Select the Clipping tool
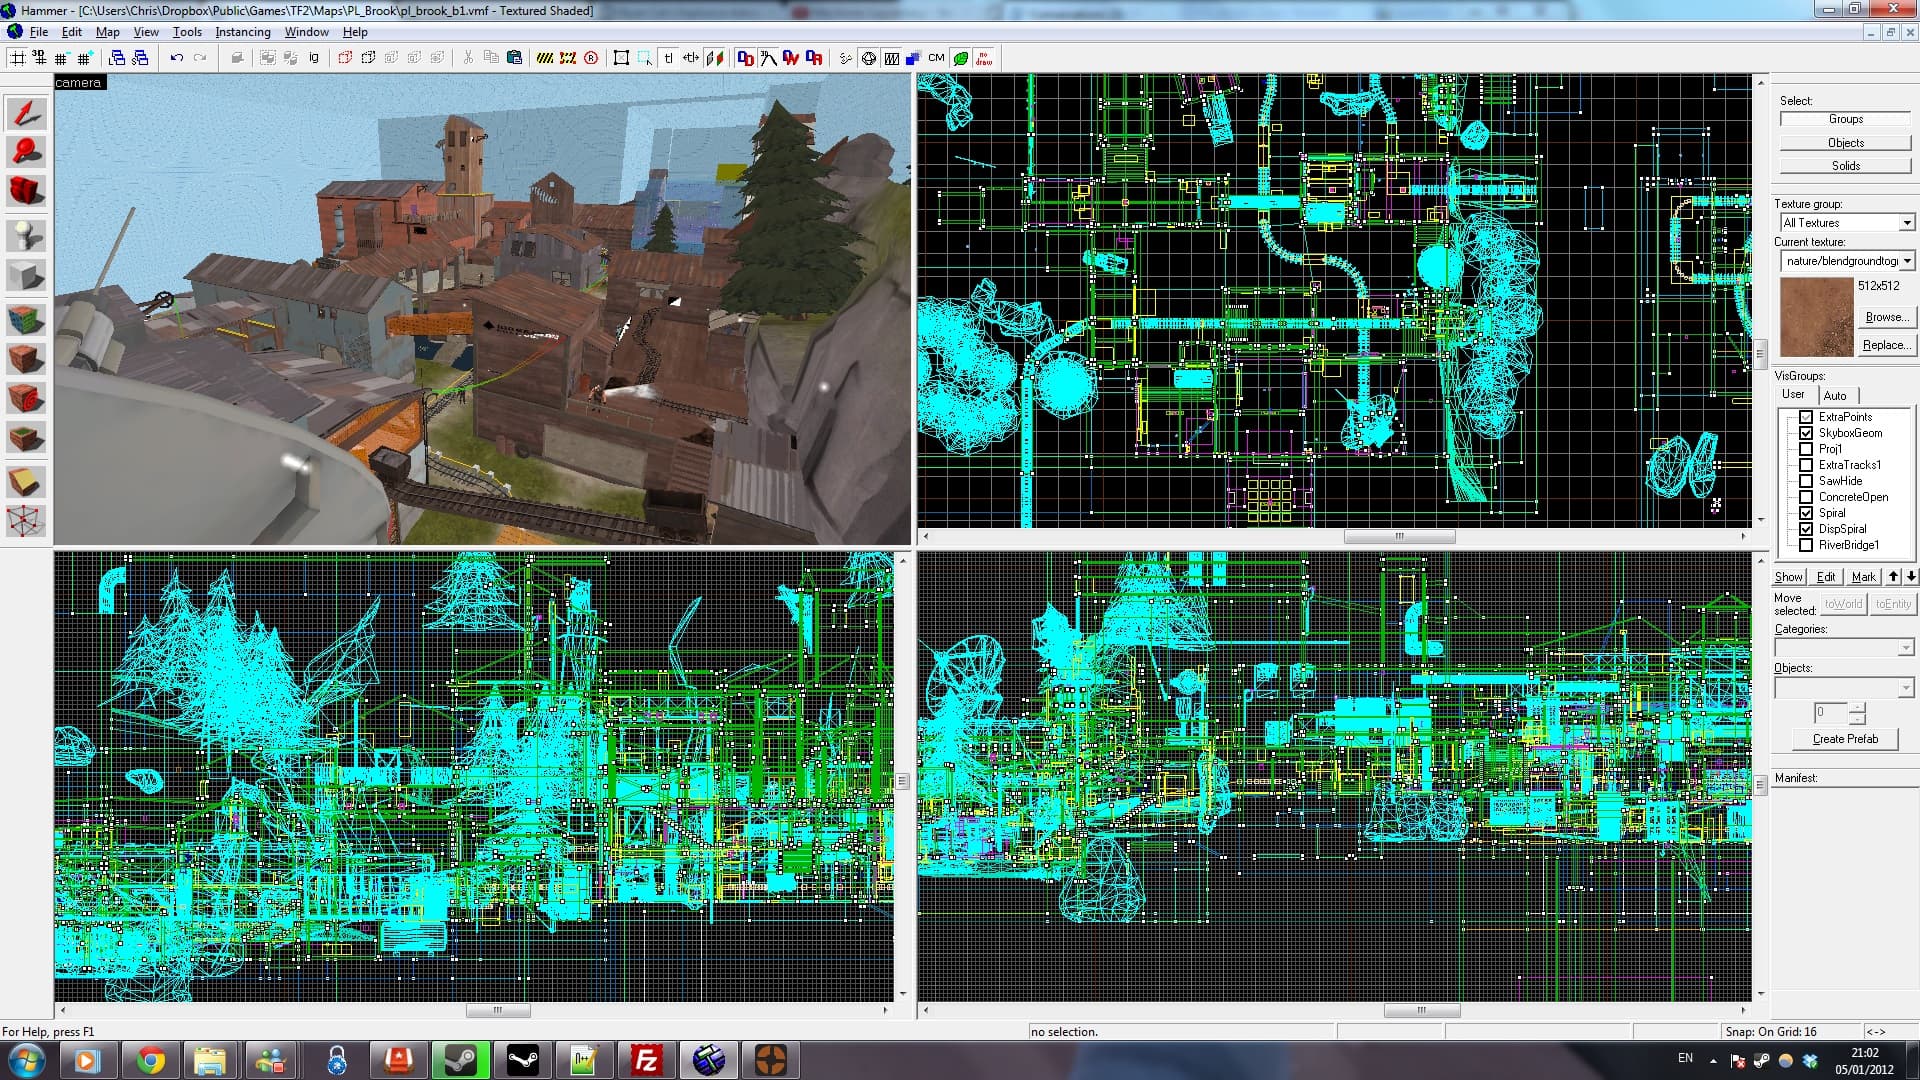Image resolution: width=1920 pixels, height=1080 pixels. [x=26, y=482]
